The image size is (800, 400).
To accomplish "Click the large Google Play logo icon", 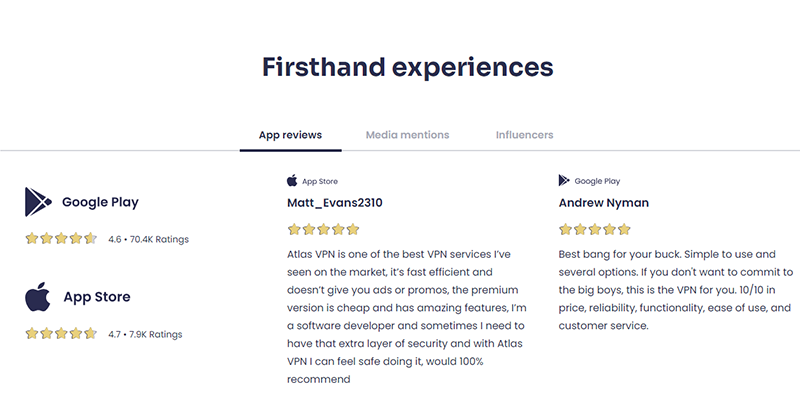I will click(x=38, y=202).
